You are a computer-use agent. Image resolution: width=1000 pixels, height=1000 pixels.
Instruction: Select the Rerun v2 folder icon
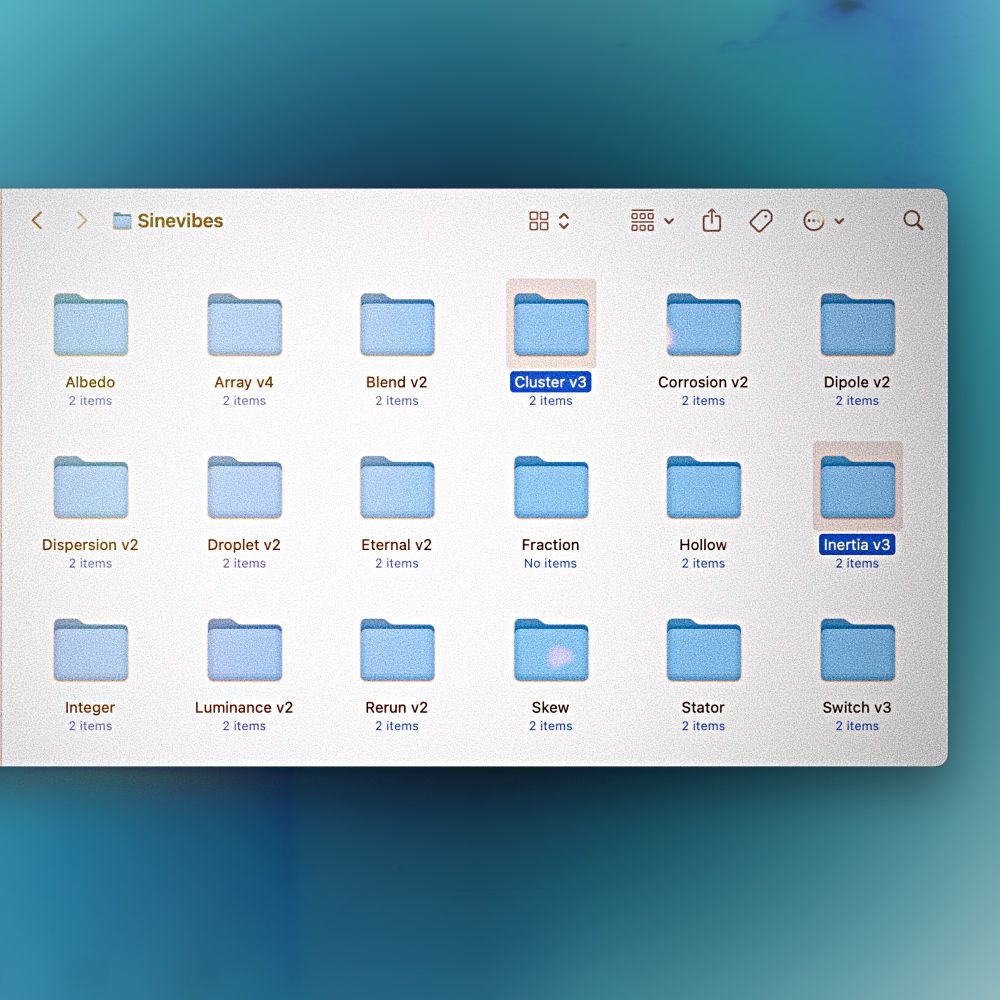[397, 650]
